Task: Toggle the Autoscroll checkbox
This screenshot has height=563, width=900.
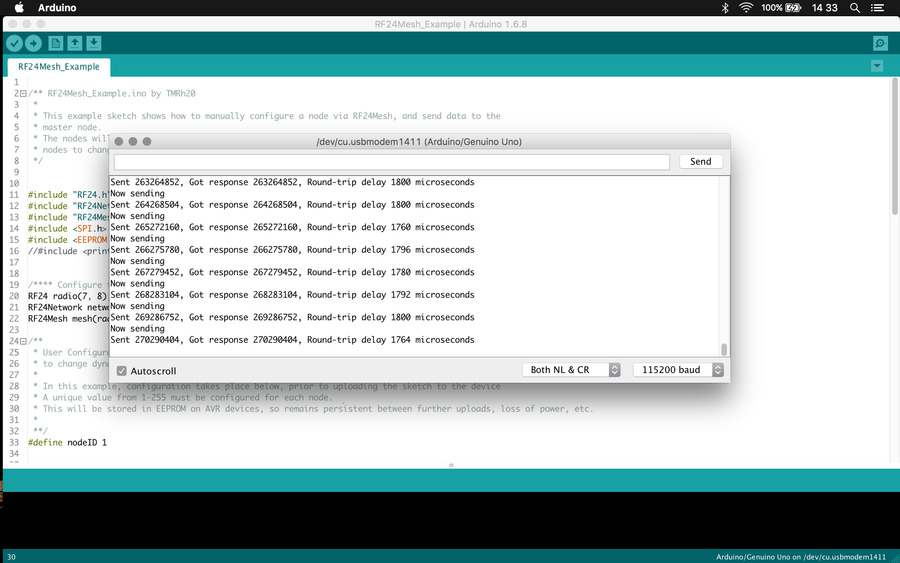Action: [122, 371]
